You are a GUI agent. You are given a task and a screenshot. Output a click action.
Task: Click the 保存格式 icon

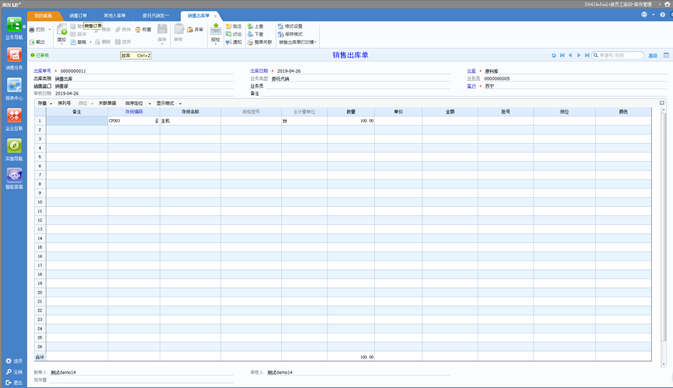coord(281,34)
